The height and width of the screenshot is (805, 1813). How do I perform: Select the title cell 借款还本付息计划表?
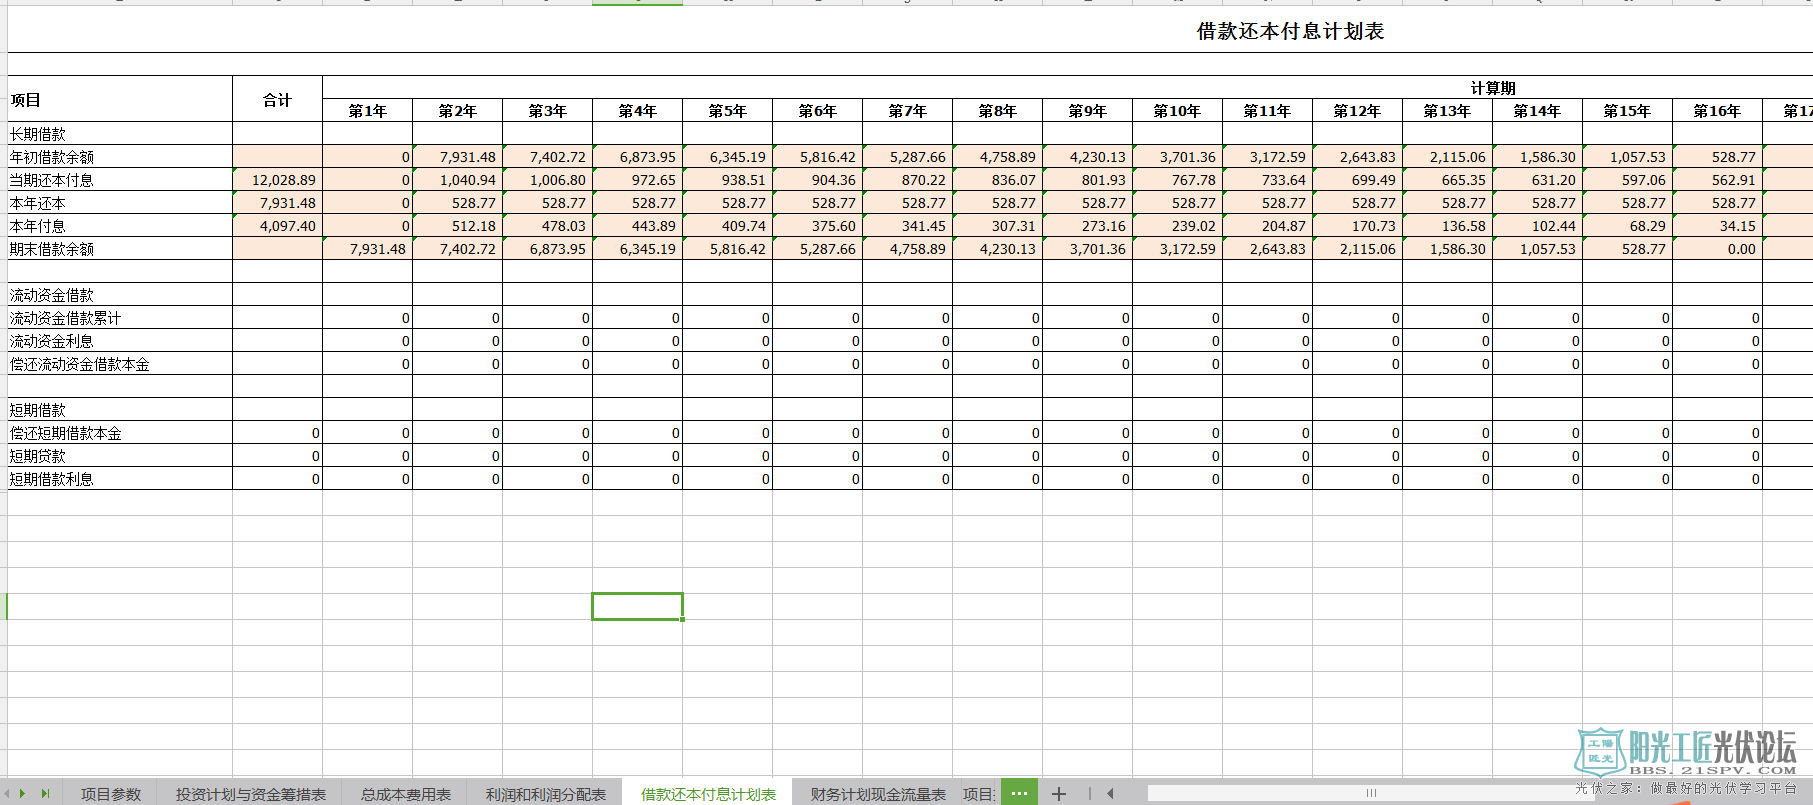[x=1290, y=31]
